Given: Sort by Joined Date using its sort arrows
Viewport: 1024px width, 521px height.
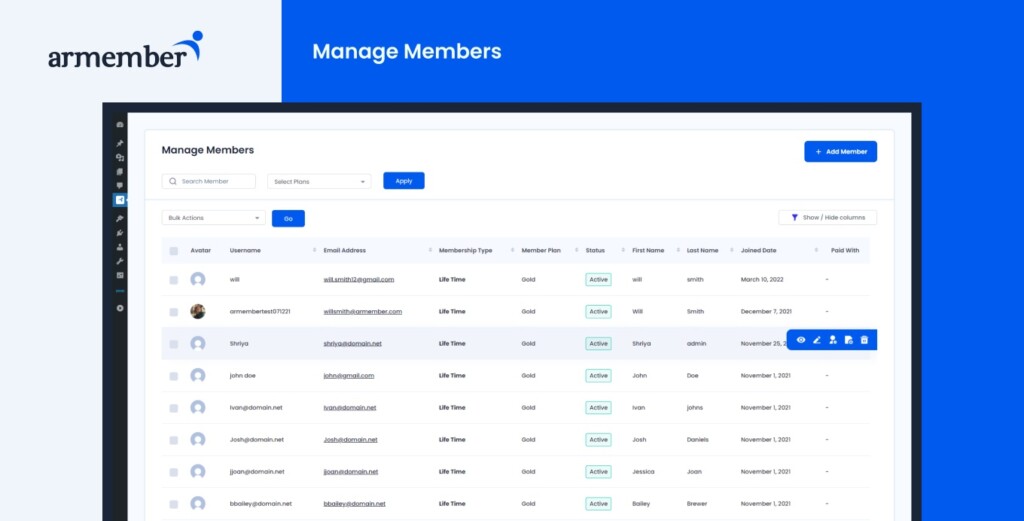Looking at the screenshot, I should pos(816,251).
